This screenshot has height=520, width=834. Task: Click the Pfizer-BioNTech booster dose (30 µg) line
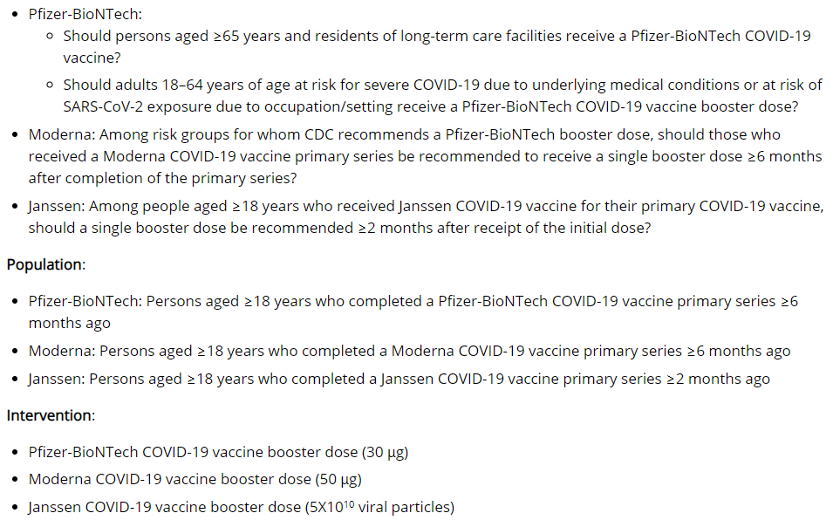(x=218, y=451)
